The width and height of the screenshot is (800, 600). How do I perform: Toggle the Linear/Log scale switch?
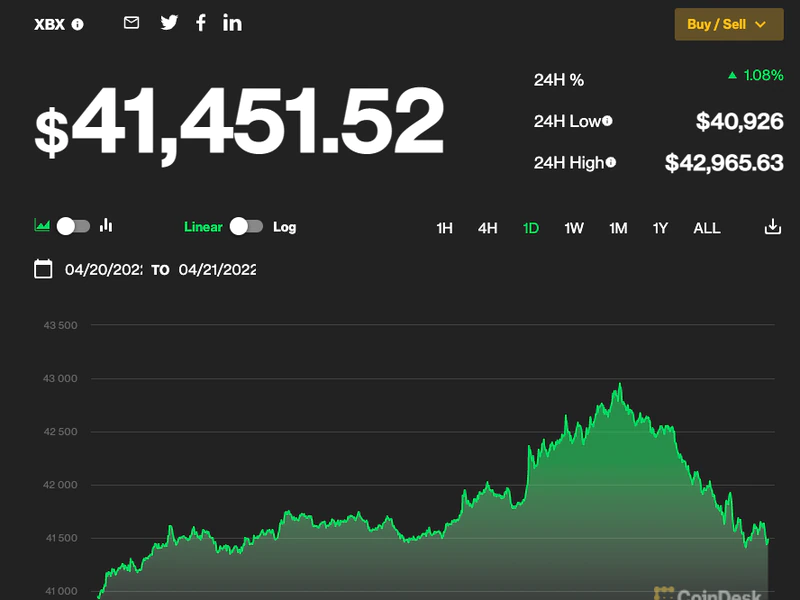coord(246,227)
